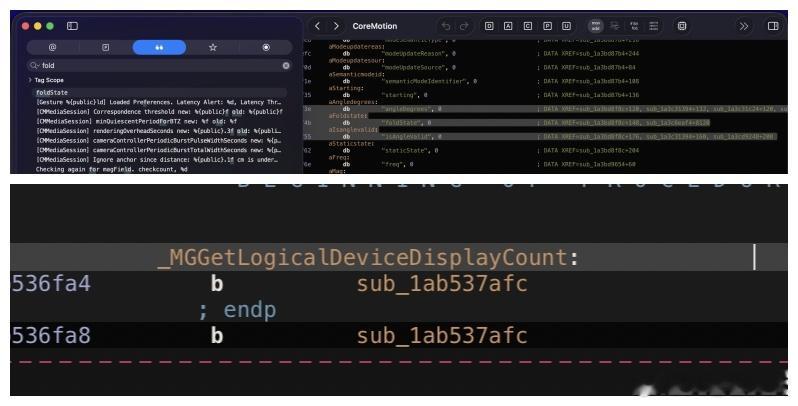Open the magnifier search options dropdown
This screenshot has width=798, height=406.
35,65
